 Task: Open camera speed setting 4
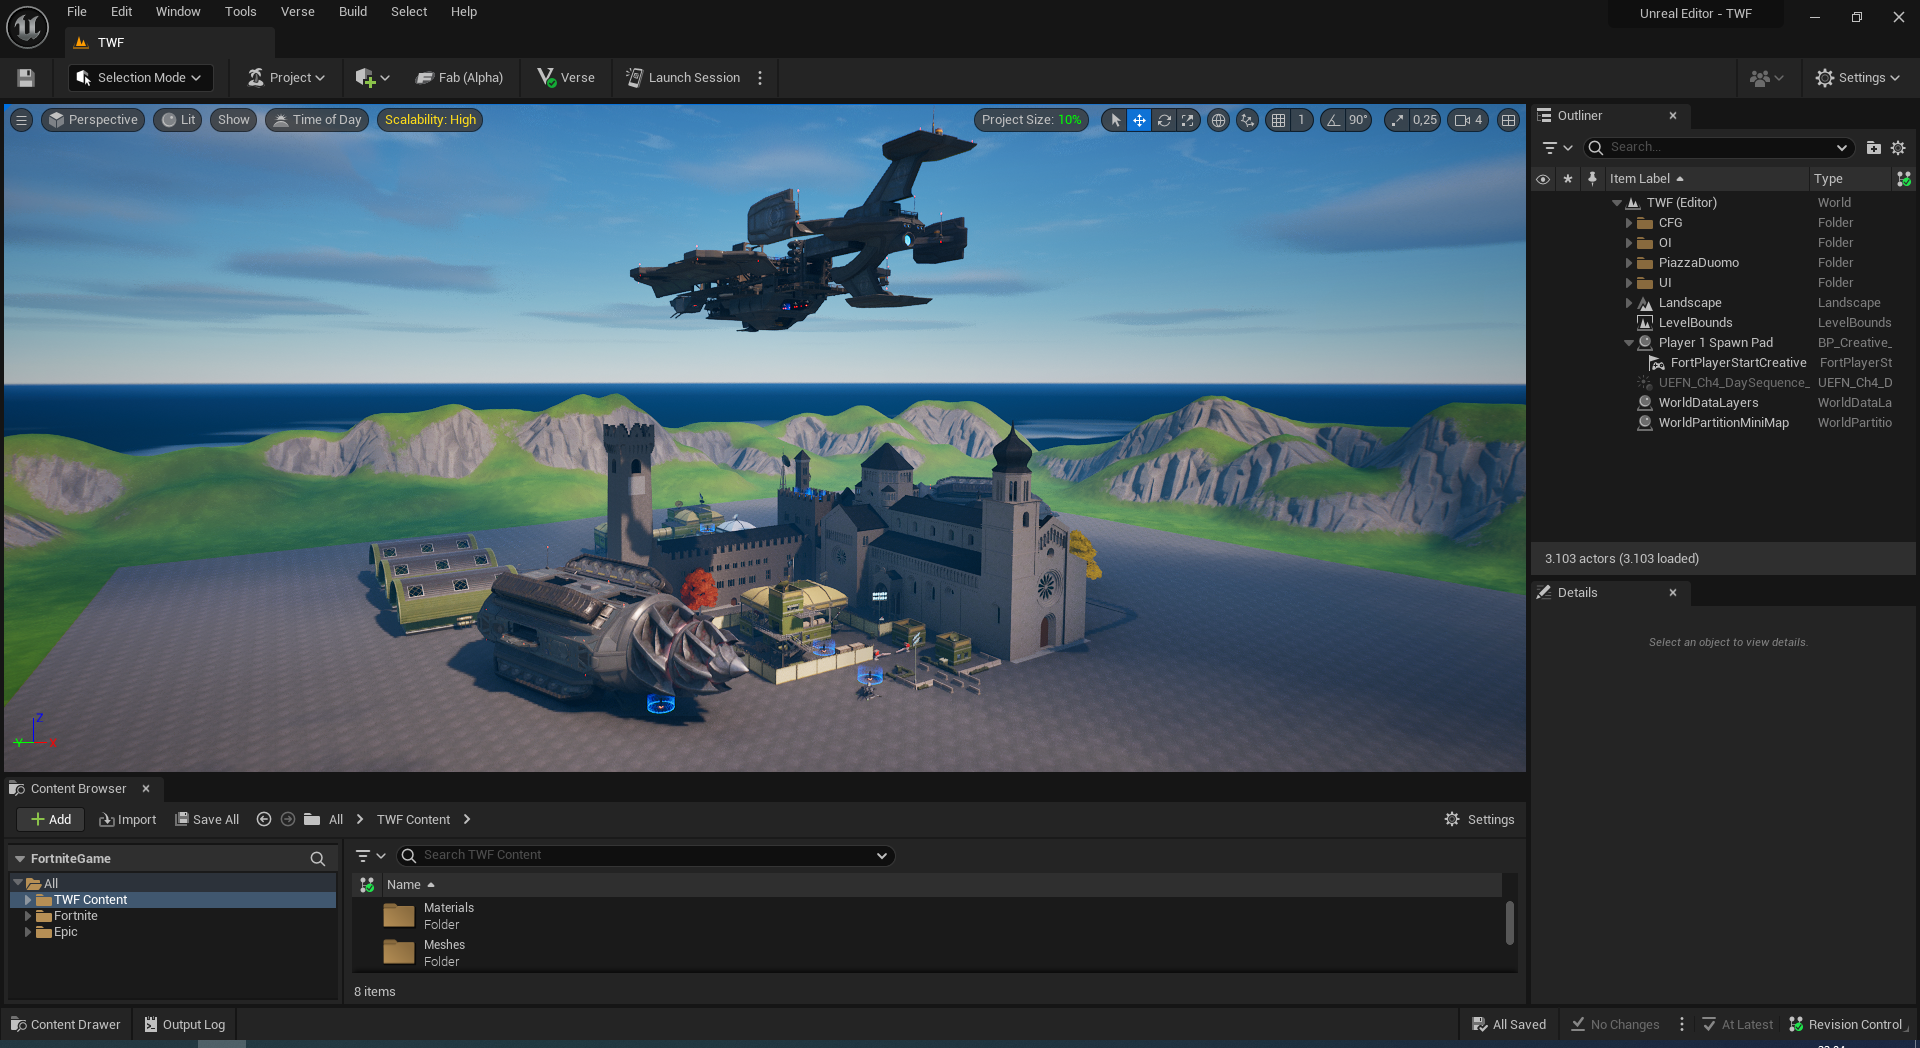point(1469,120)
